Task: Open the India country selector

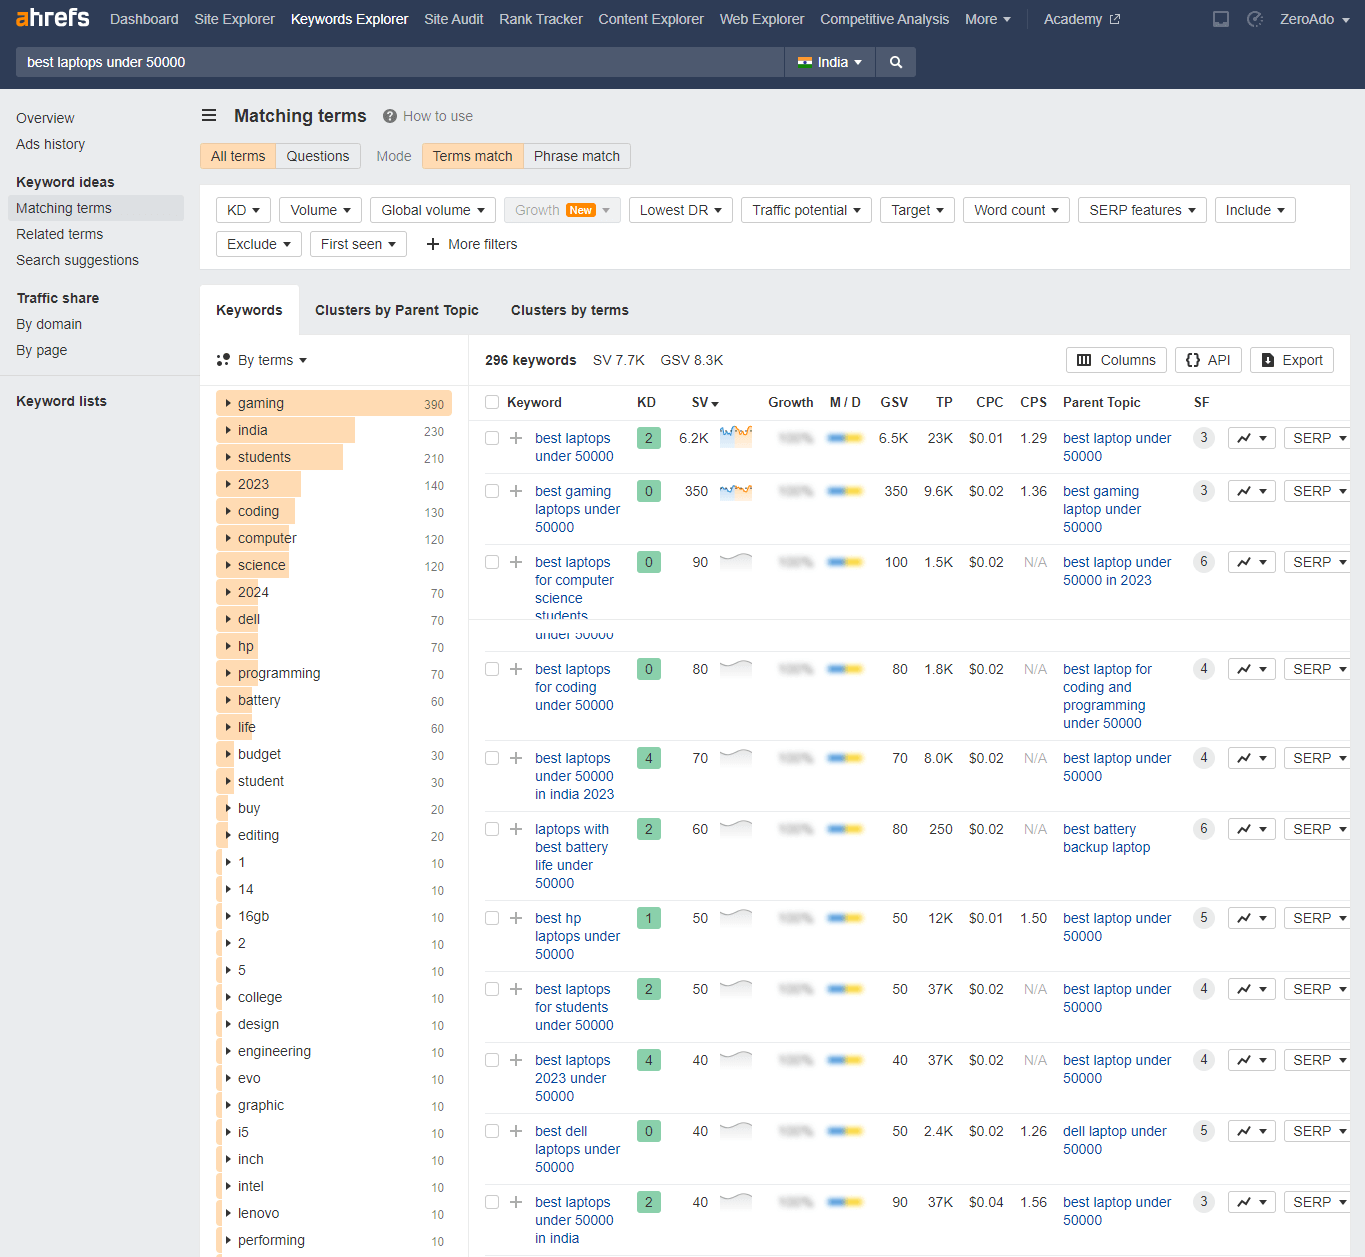Action: tap(830, 62)
